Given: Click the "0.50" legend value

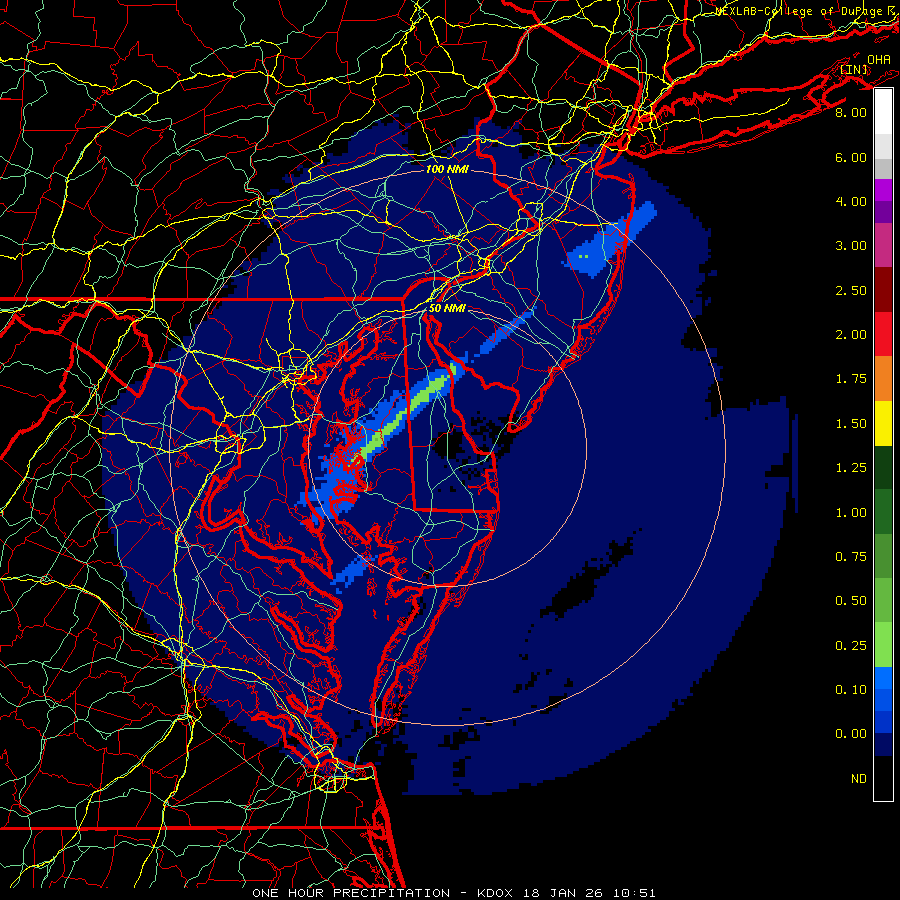Looking at the screenshot, I should click(851, 601).
